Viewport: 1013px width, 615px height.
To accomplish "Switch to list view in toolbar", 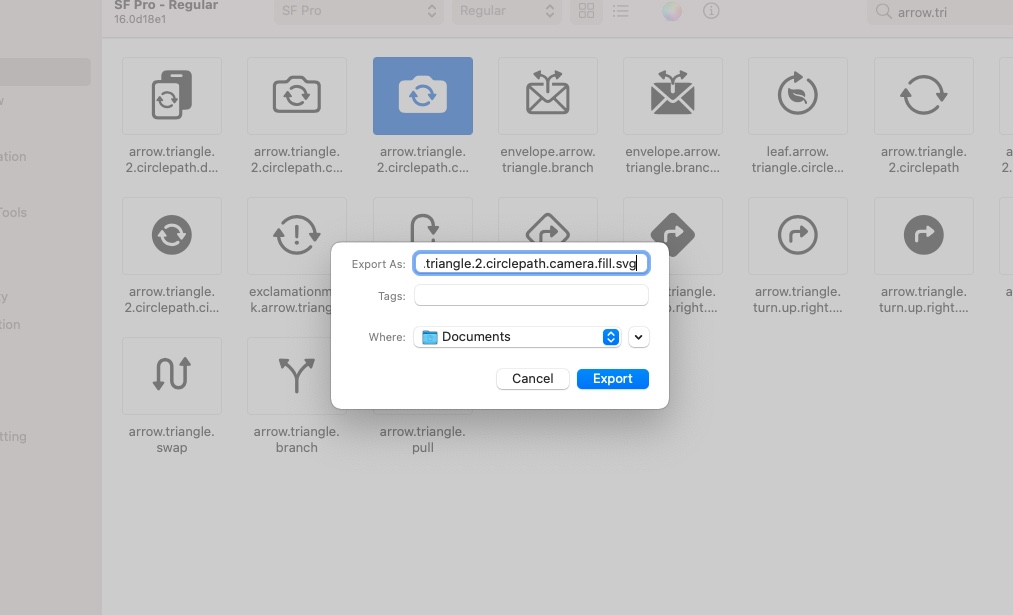I will coord(621,11).
